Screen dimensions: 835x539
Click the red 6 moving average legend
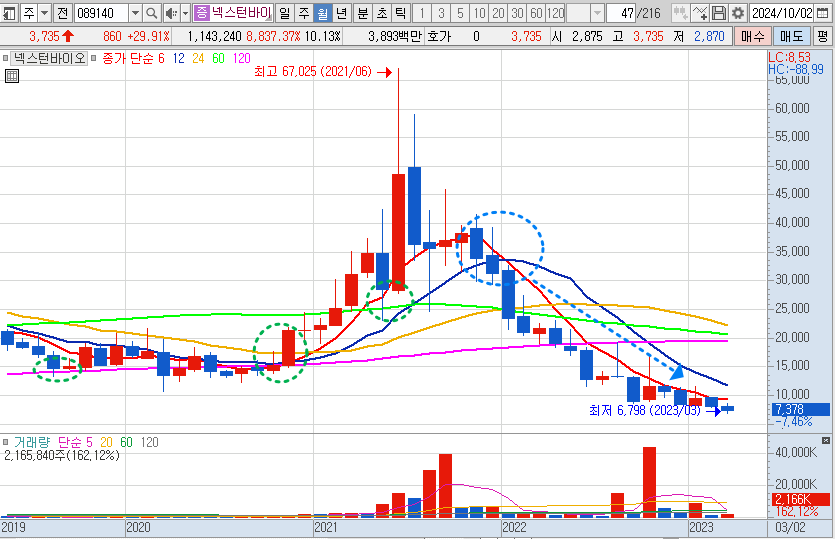(161, 59)
